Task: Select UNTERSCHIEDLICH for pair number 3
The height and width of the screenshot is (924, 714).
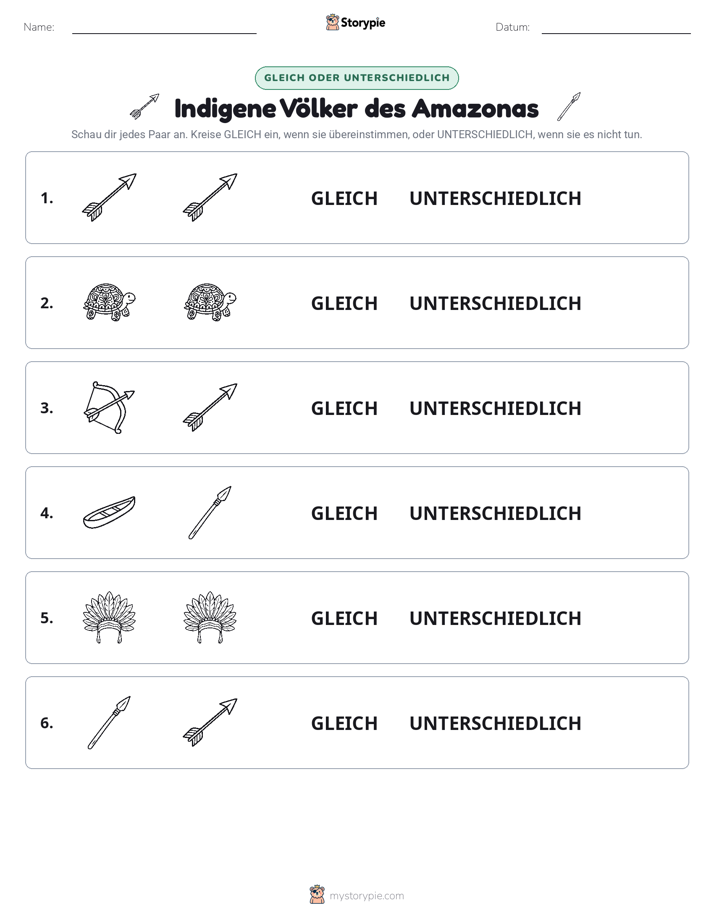Action: tap(495, 408)
